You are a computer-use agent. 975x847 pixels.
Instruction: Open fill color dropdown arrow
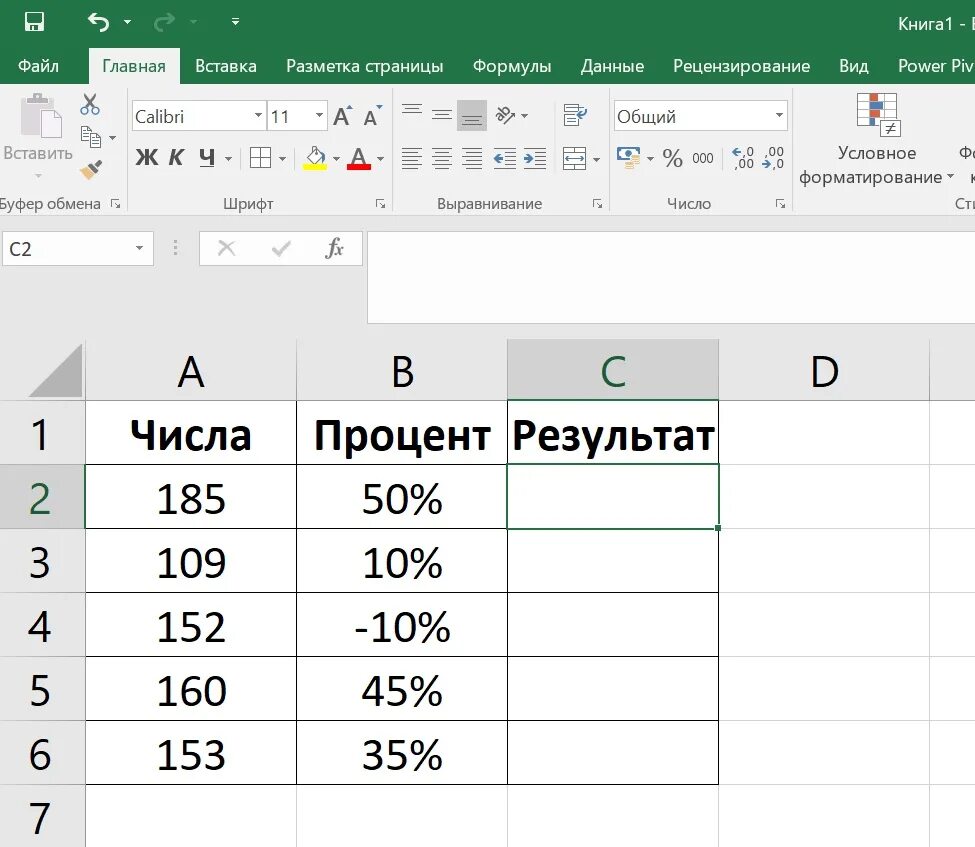tap(336, 159)
